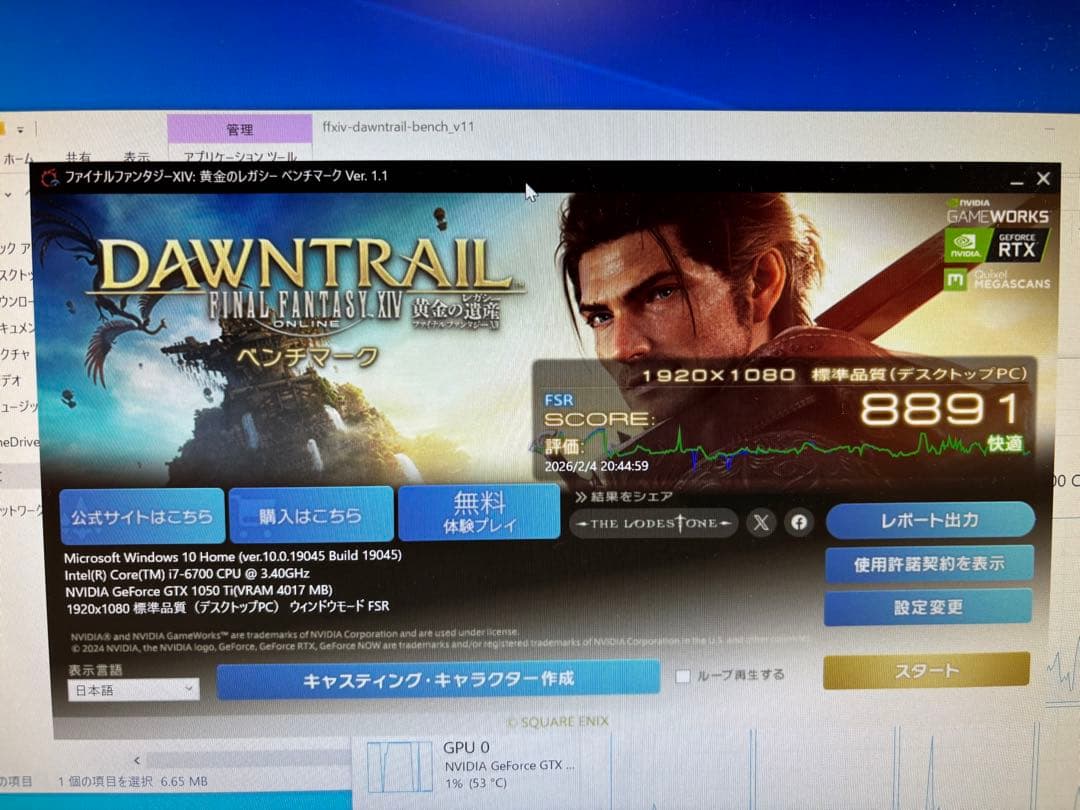
Task: Open キャスティング・キャラクター作成 character creation
Action: [x=437, y=679]
